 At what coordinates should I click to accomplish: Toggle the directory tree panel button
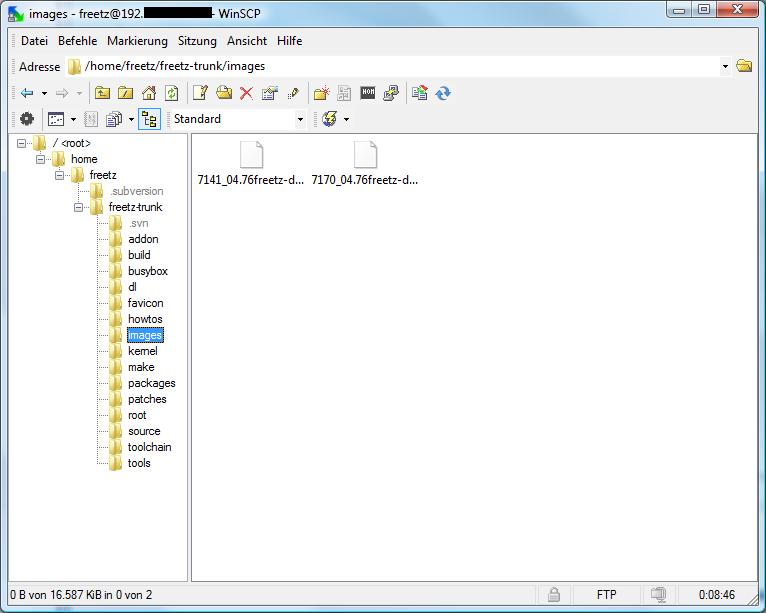click(x=149, y=119)
